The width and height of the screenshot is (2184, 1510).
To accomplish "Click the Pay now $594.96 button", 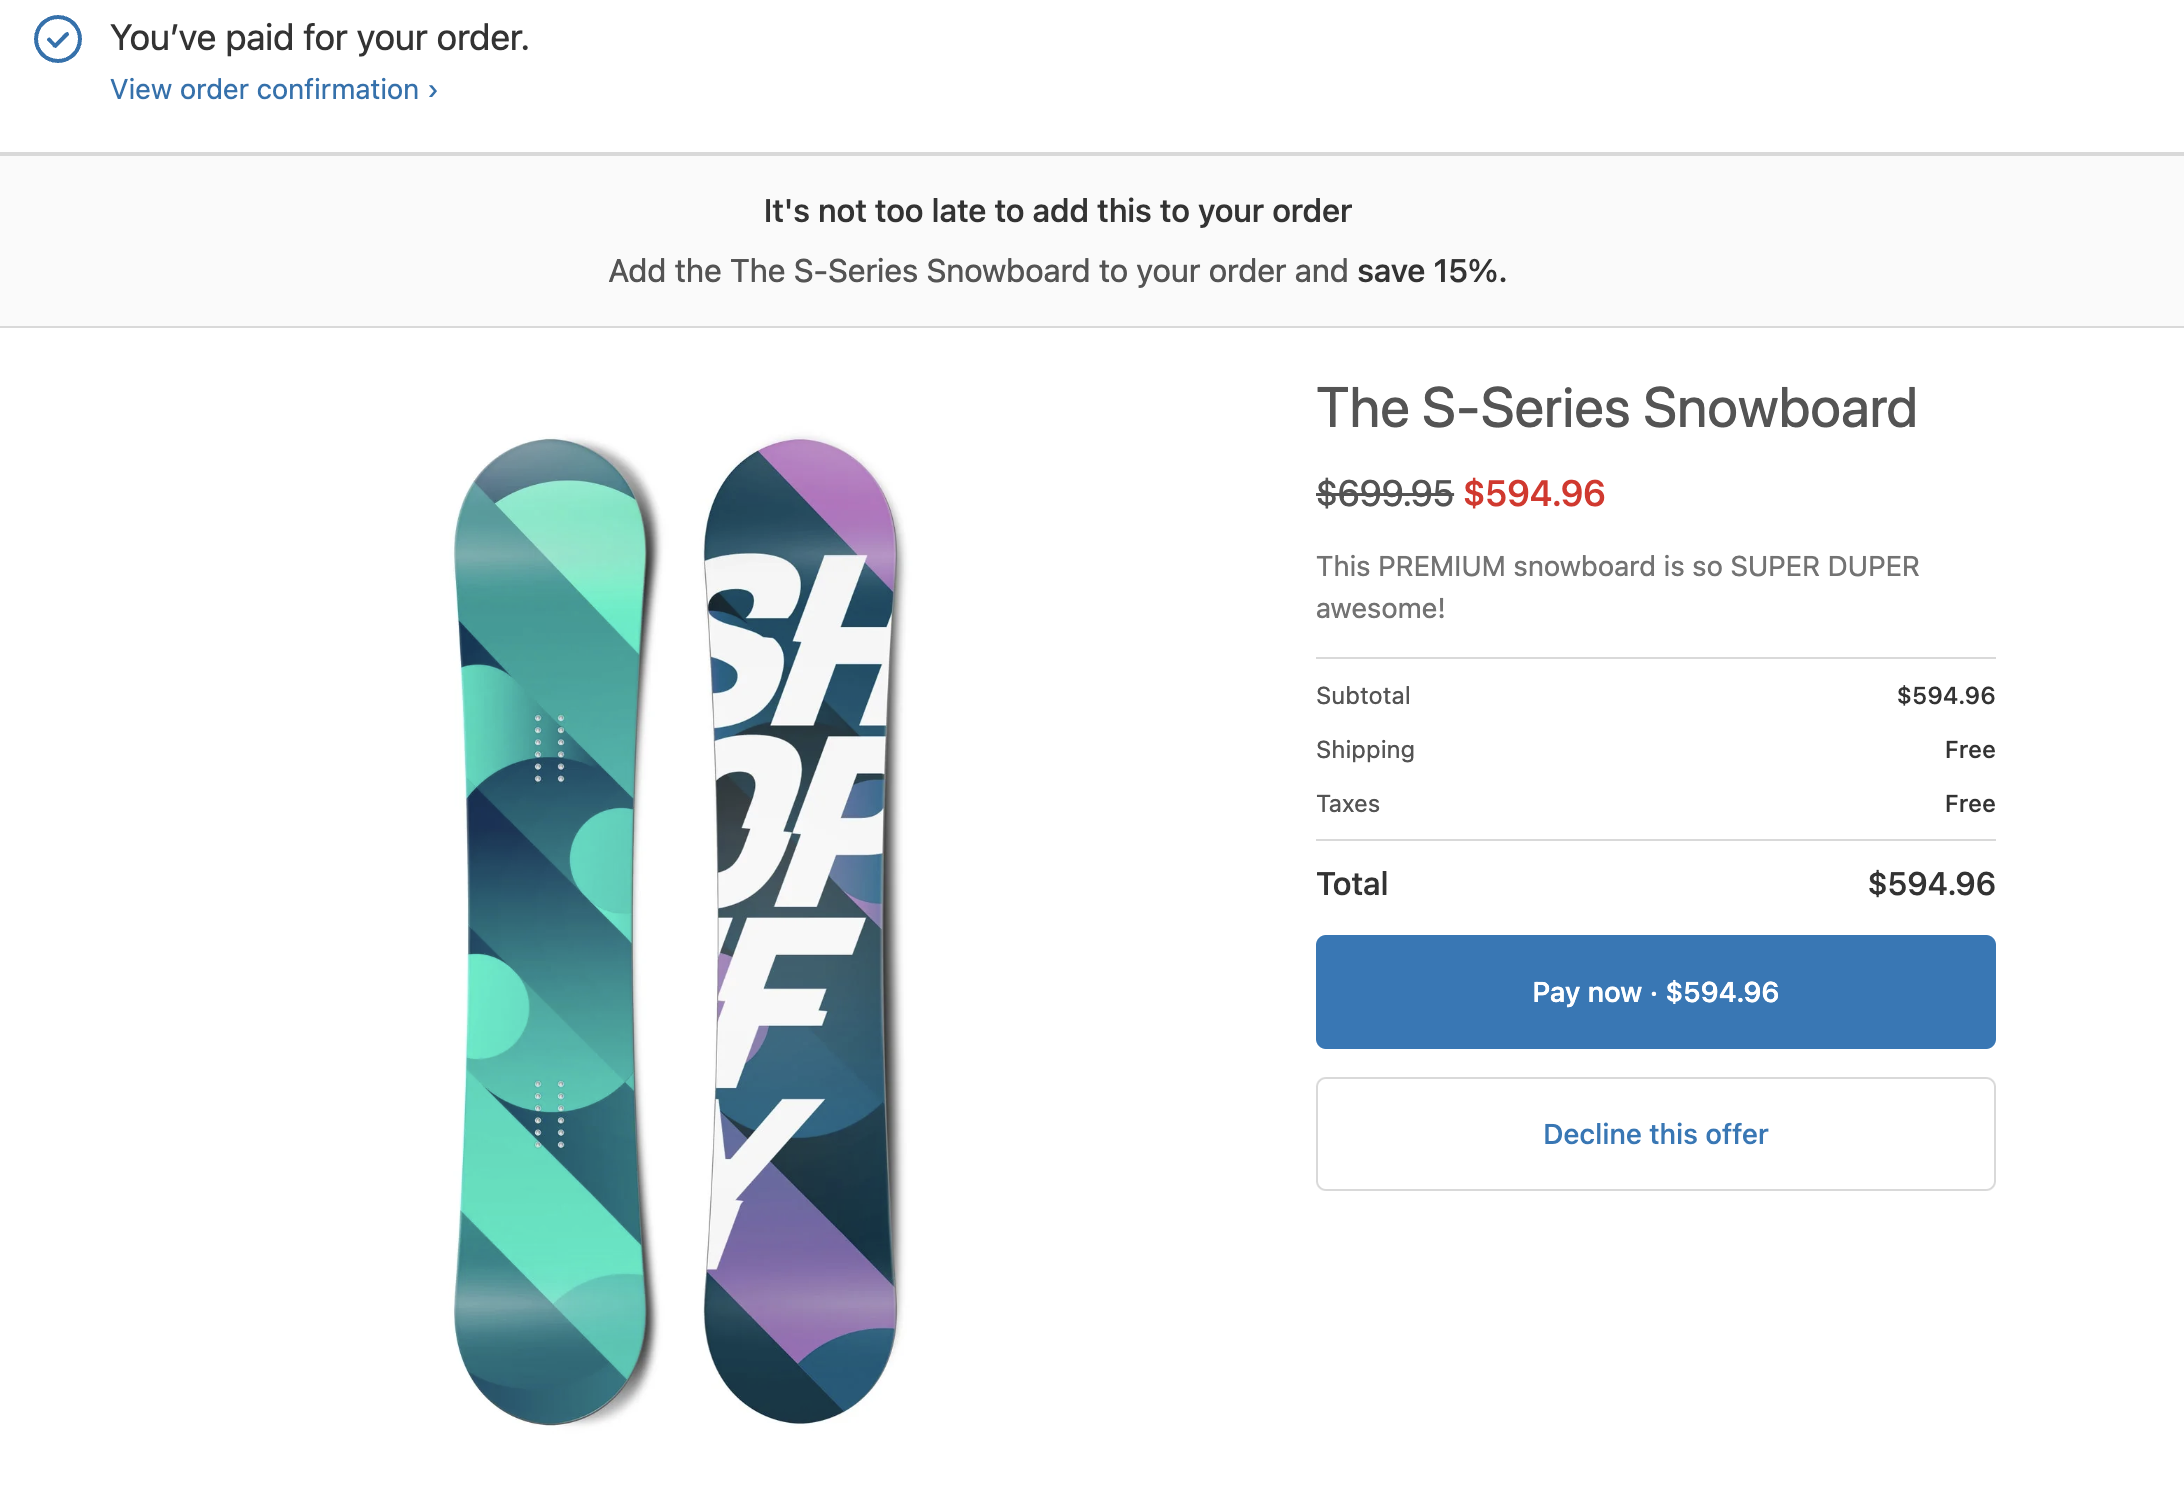I will [x=1655, y=992].
